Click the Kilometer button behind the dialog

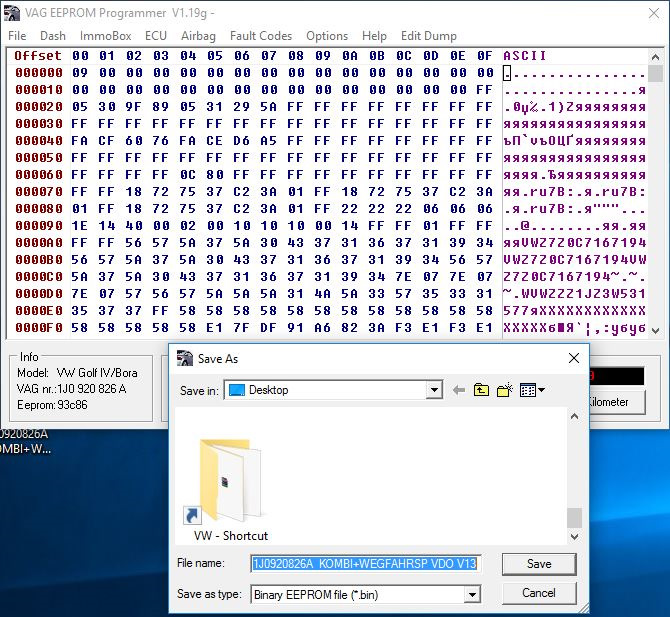[617, 403]
